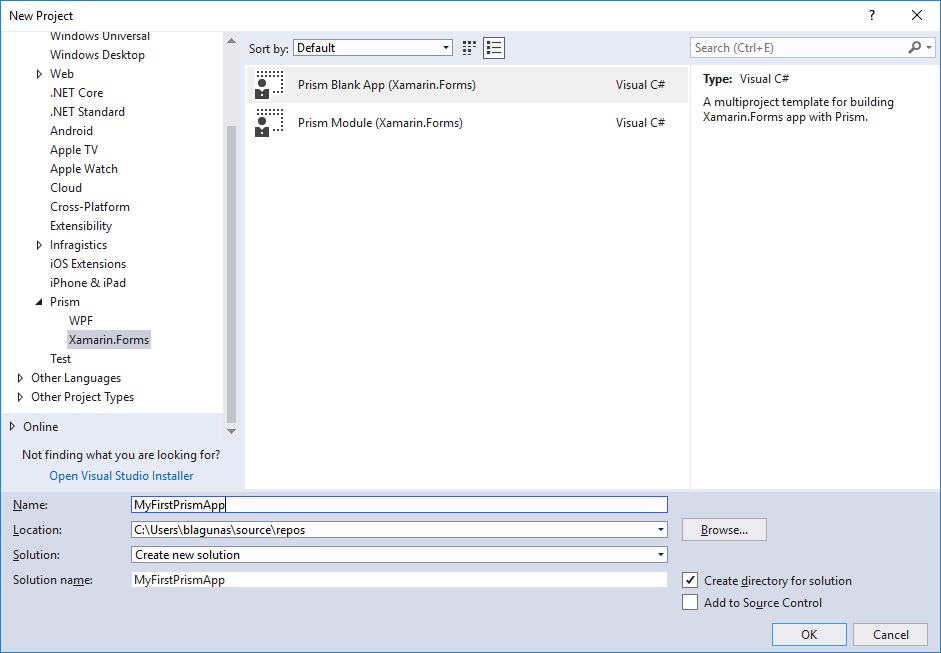Select Cross-Platform category
Screen dimensions: 941x653
coord(89,207)
